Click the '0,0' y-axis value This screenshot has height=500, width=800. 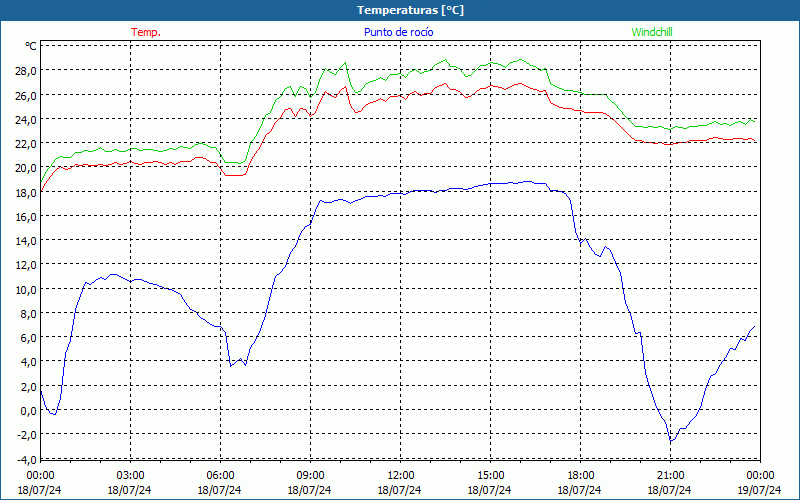[x=28, y=411]
